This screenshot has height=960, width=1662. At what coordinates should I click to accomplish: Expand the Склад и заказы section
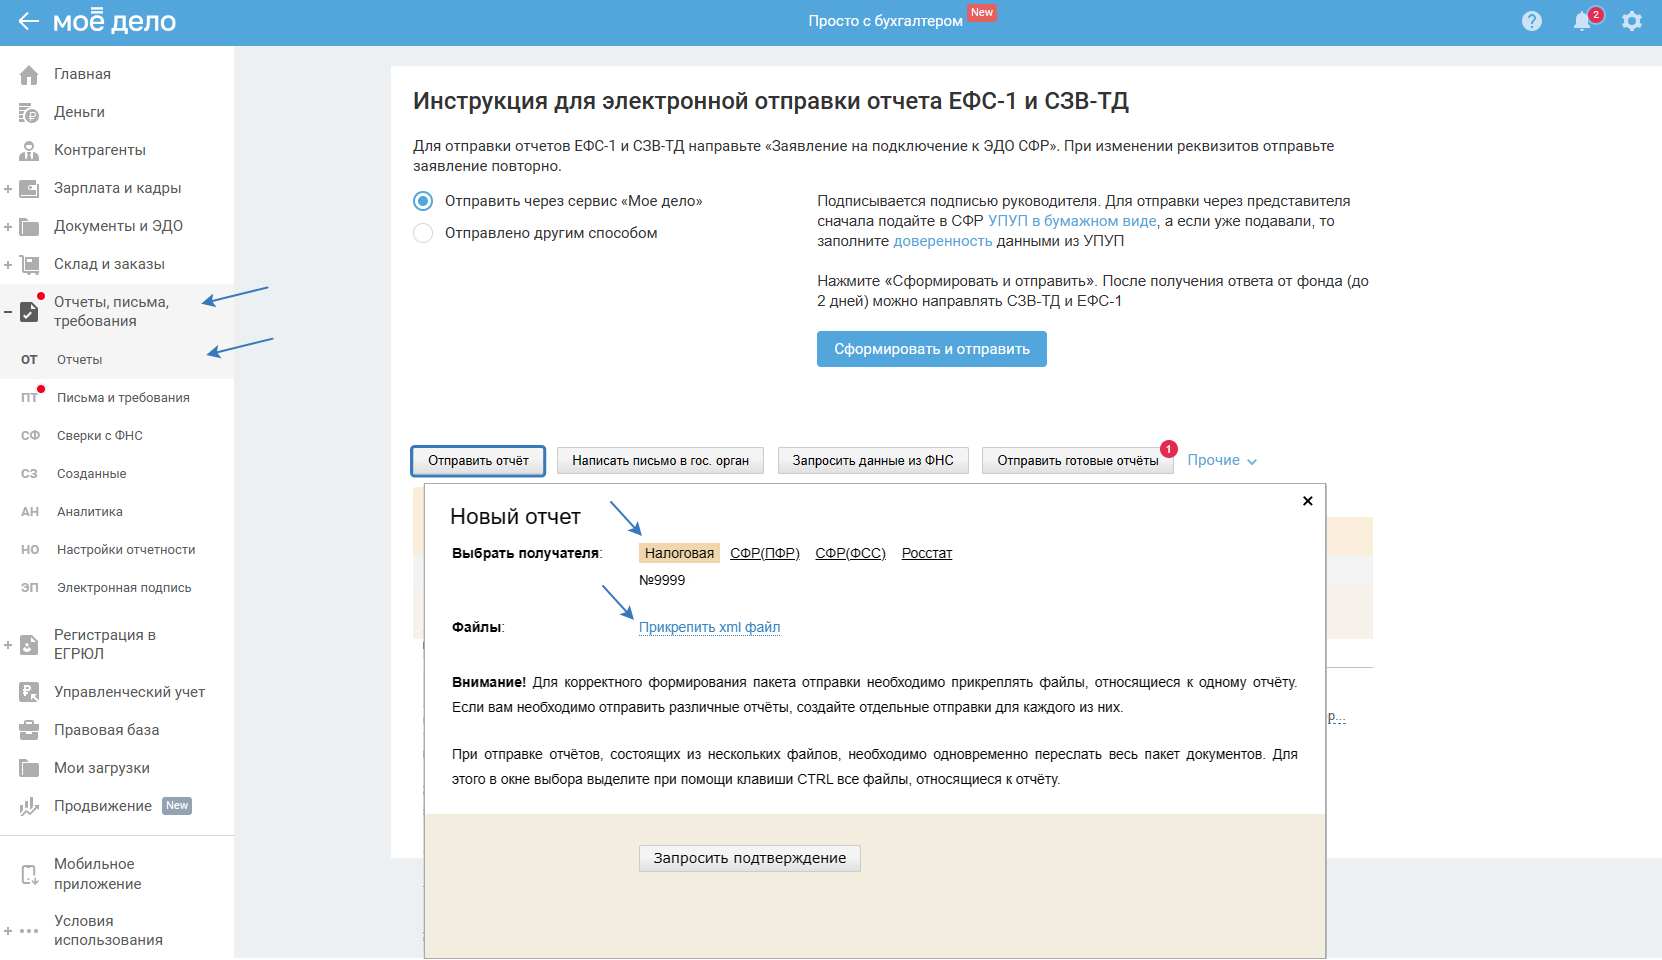click(8, 264)
